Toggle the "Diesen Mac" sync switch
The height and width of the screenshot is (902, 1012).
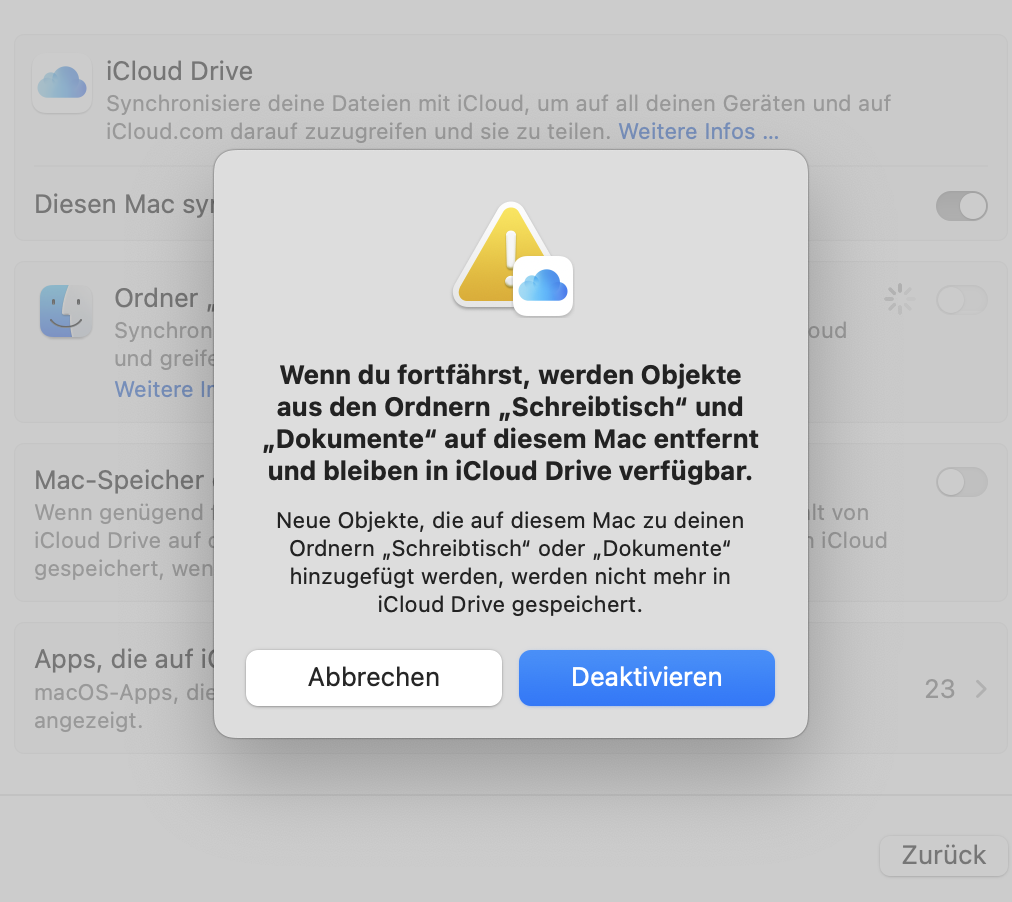[961, 206]
